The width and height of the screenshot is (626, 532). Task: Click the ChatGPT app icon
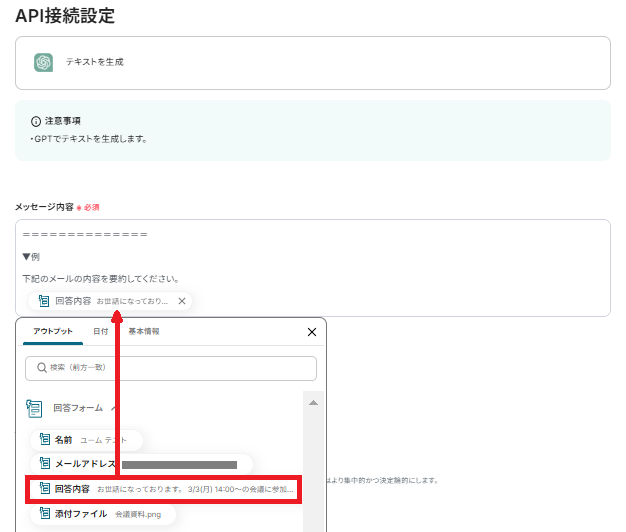43,62
